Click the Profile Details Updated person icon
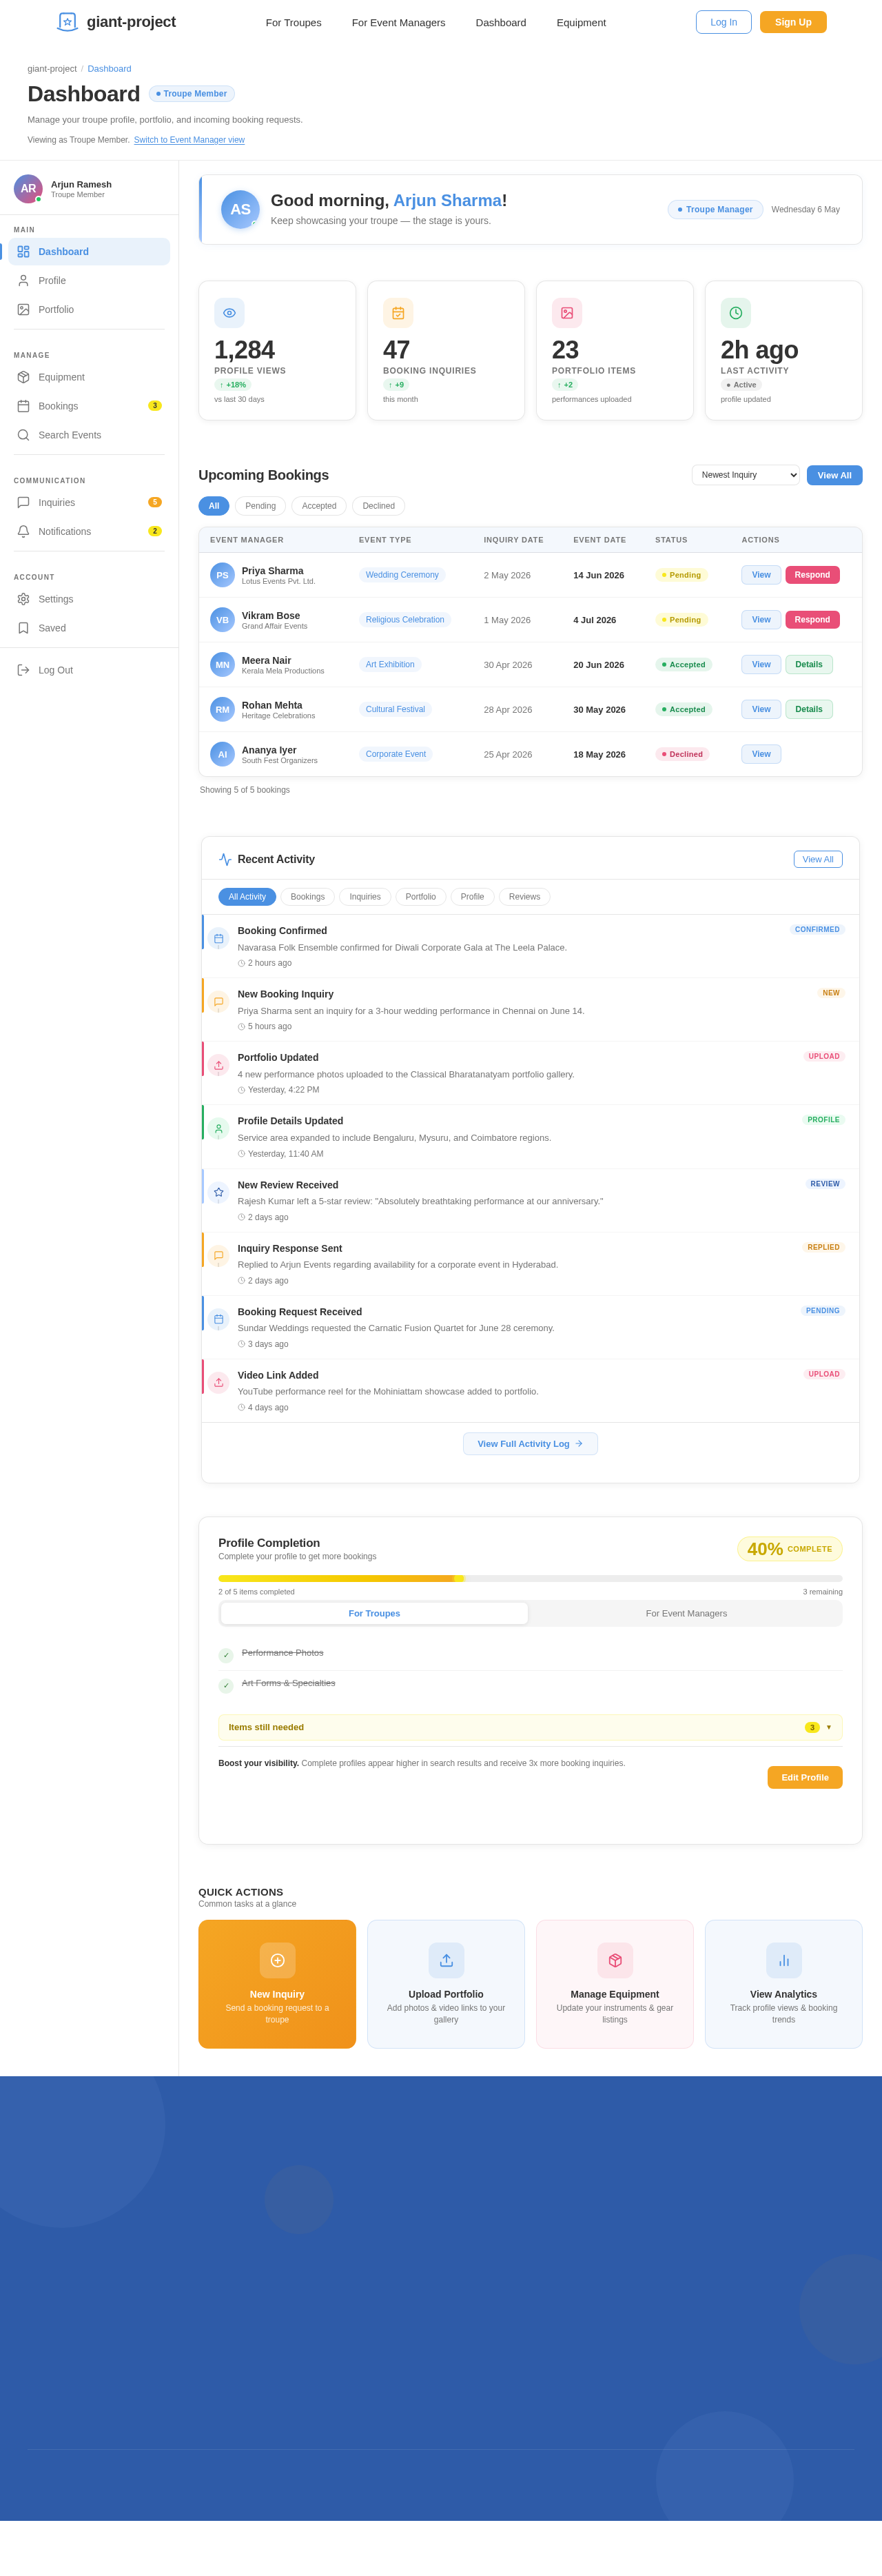Screen dimensions: 882x2576 219,1128
